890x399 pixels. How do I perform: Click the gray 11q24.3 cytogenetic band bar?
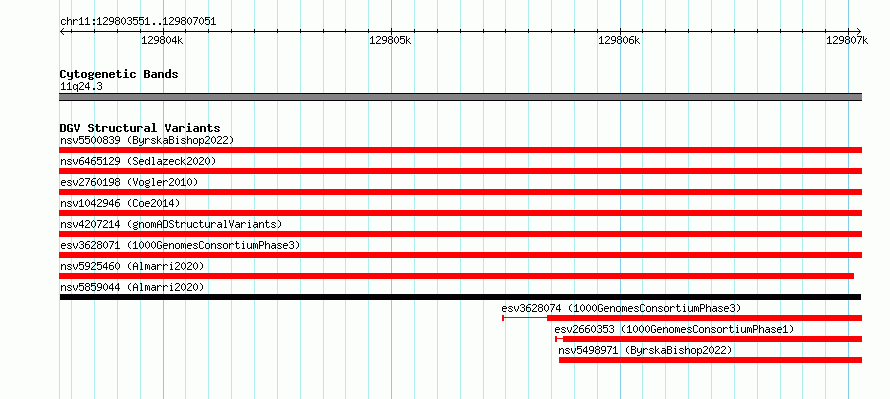tap(460, 97)
